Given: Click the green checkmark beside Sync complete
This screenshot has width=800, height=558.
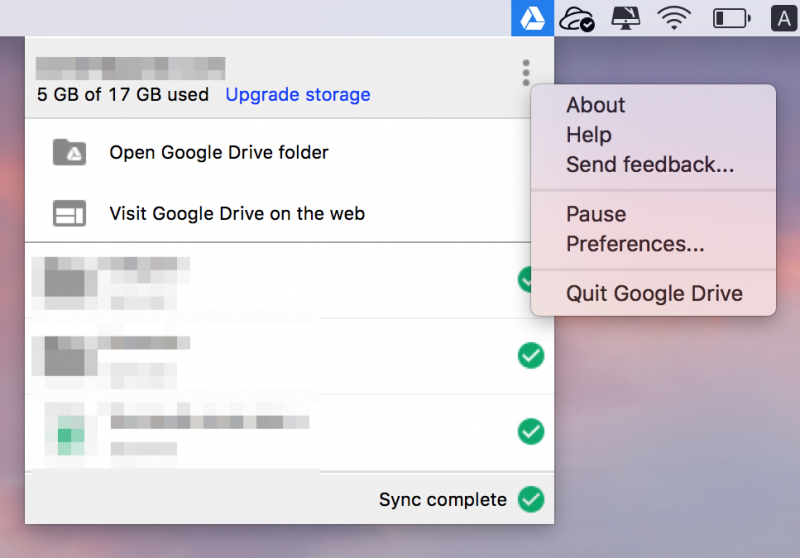Looking at the screenshot, I should pos(531,499).
